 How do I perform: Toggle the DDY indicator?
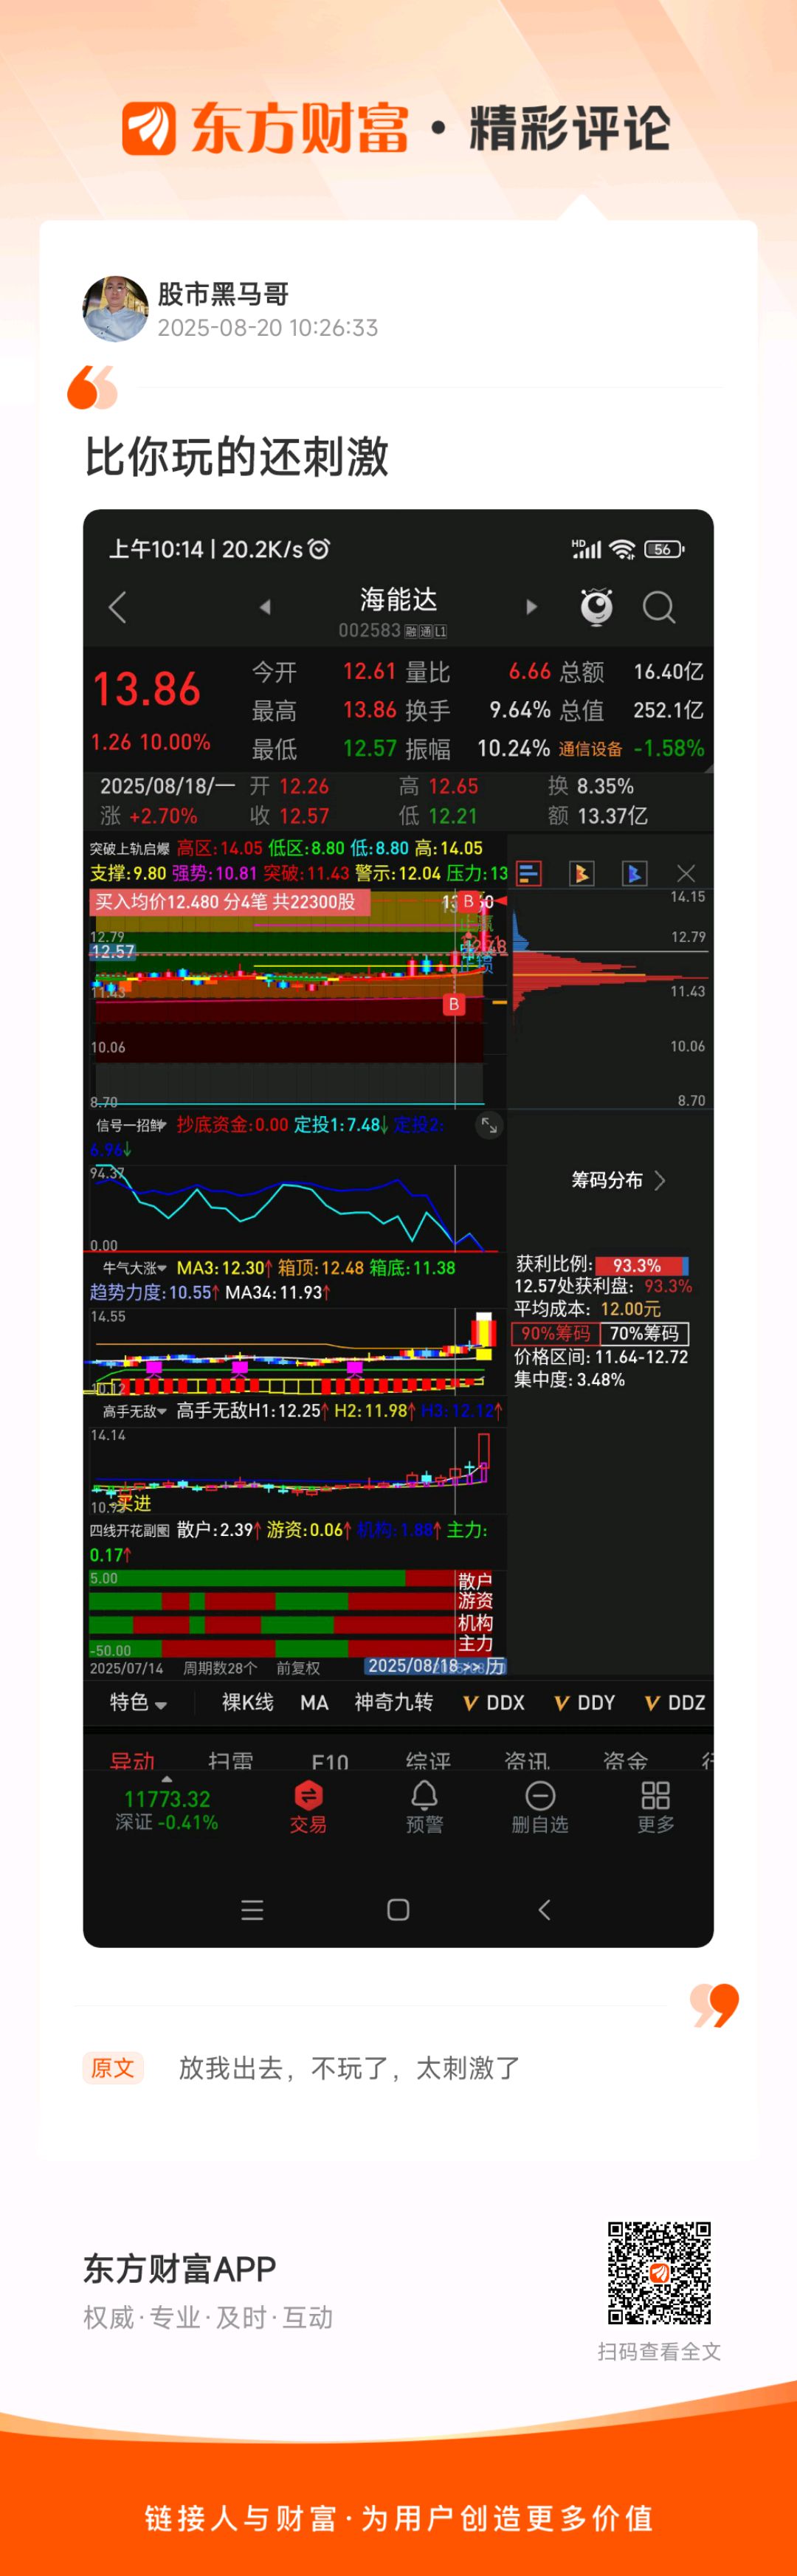click(584, 1703)
